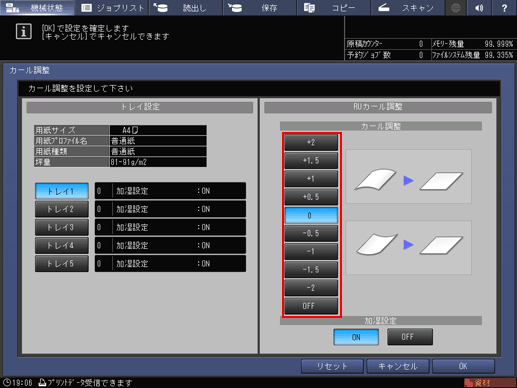Open the コピー copy tab
Image resolution: width=517 pixels, height=388 pixels.
(333, 8)
